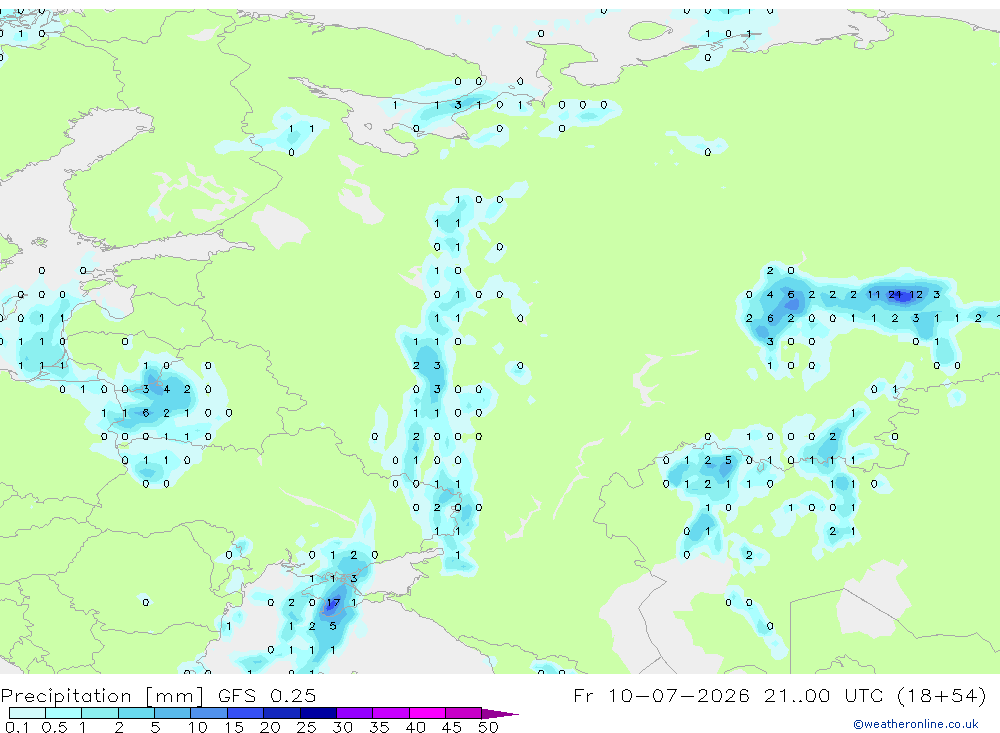Pick the purple legend swatch between 30 and 35
Screen dimensions: 1000x733
coord(354,713)
